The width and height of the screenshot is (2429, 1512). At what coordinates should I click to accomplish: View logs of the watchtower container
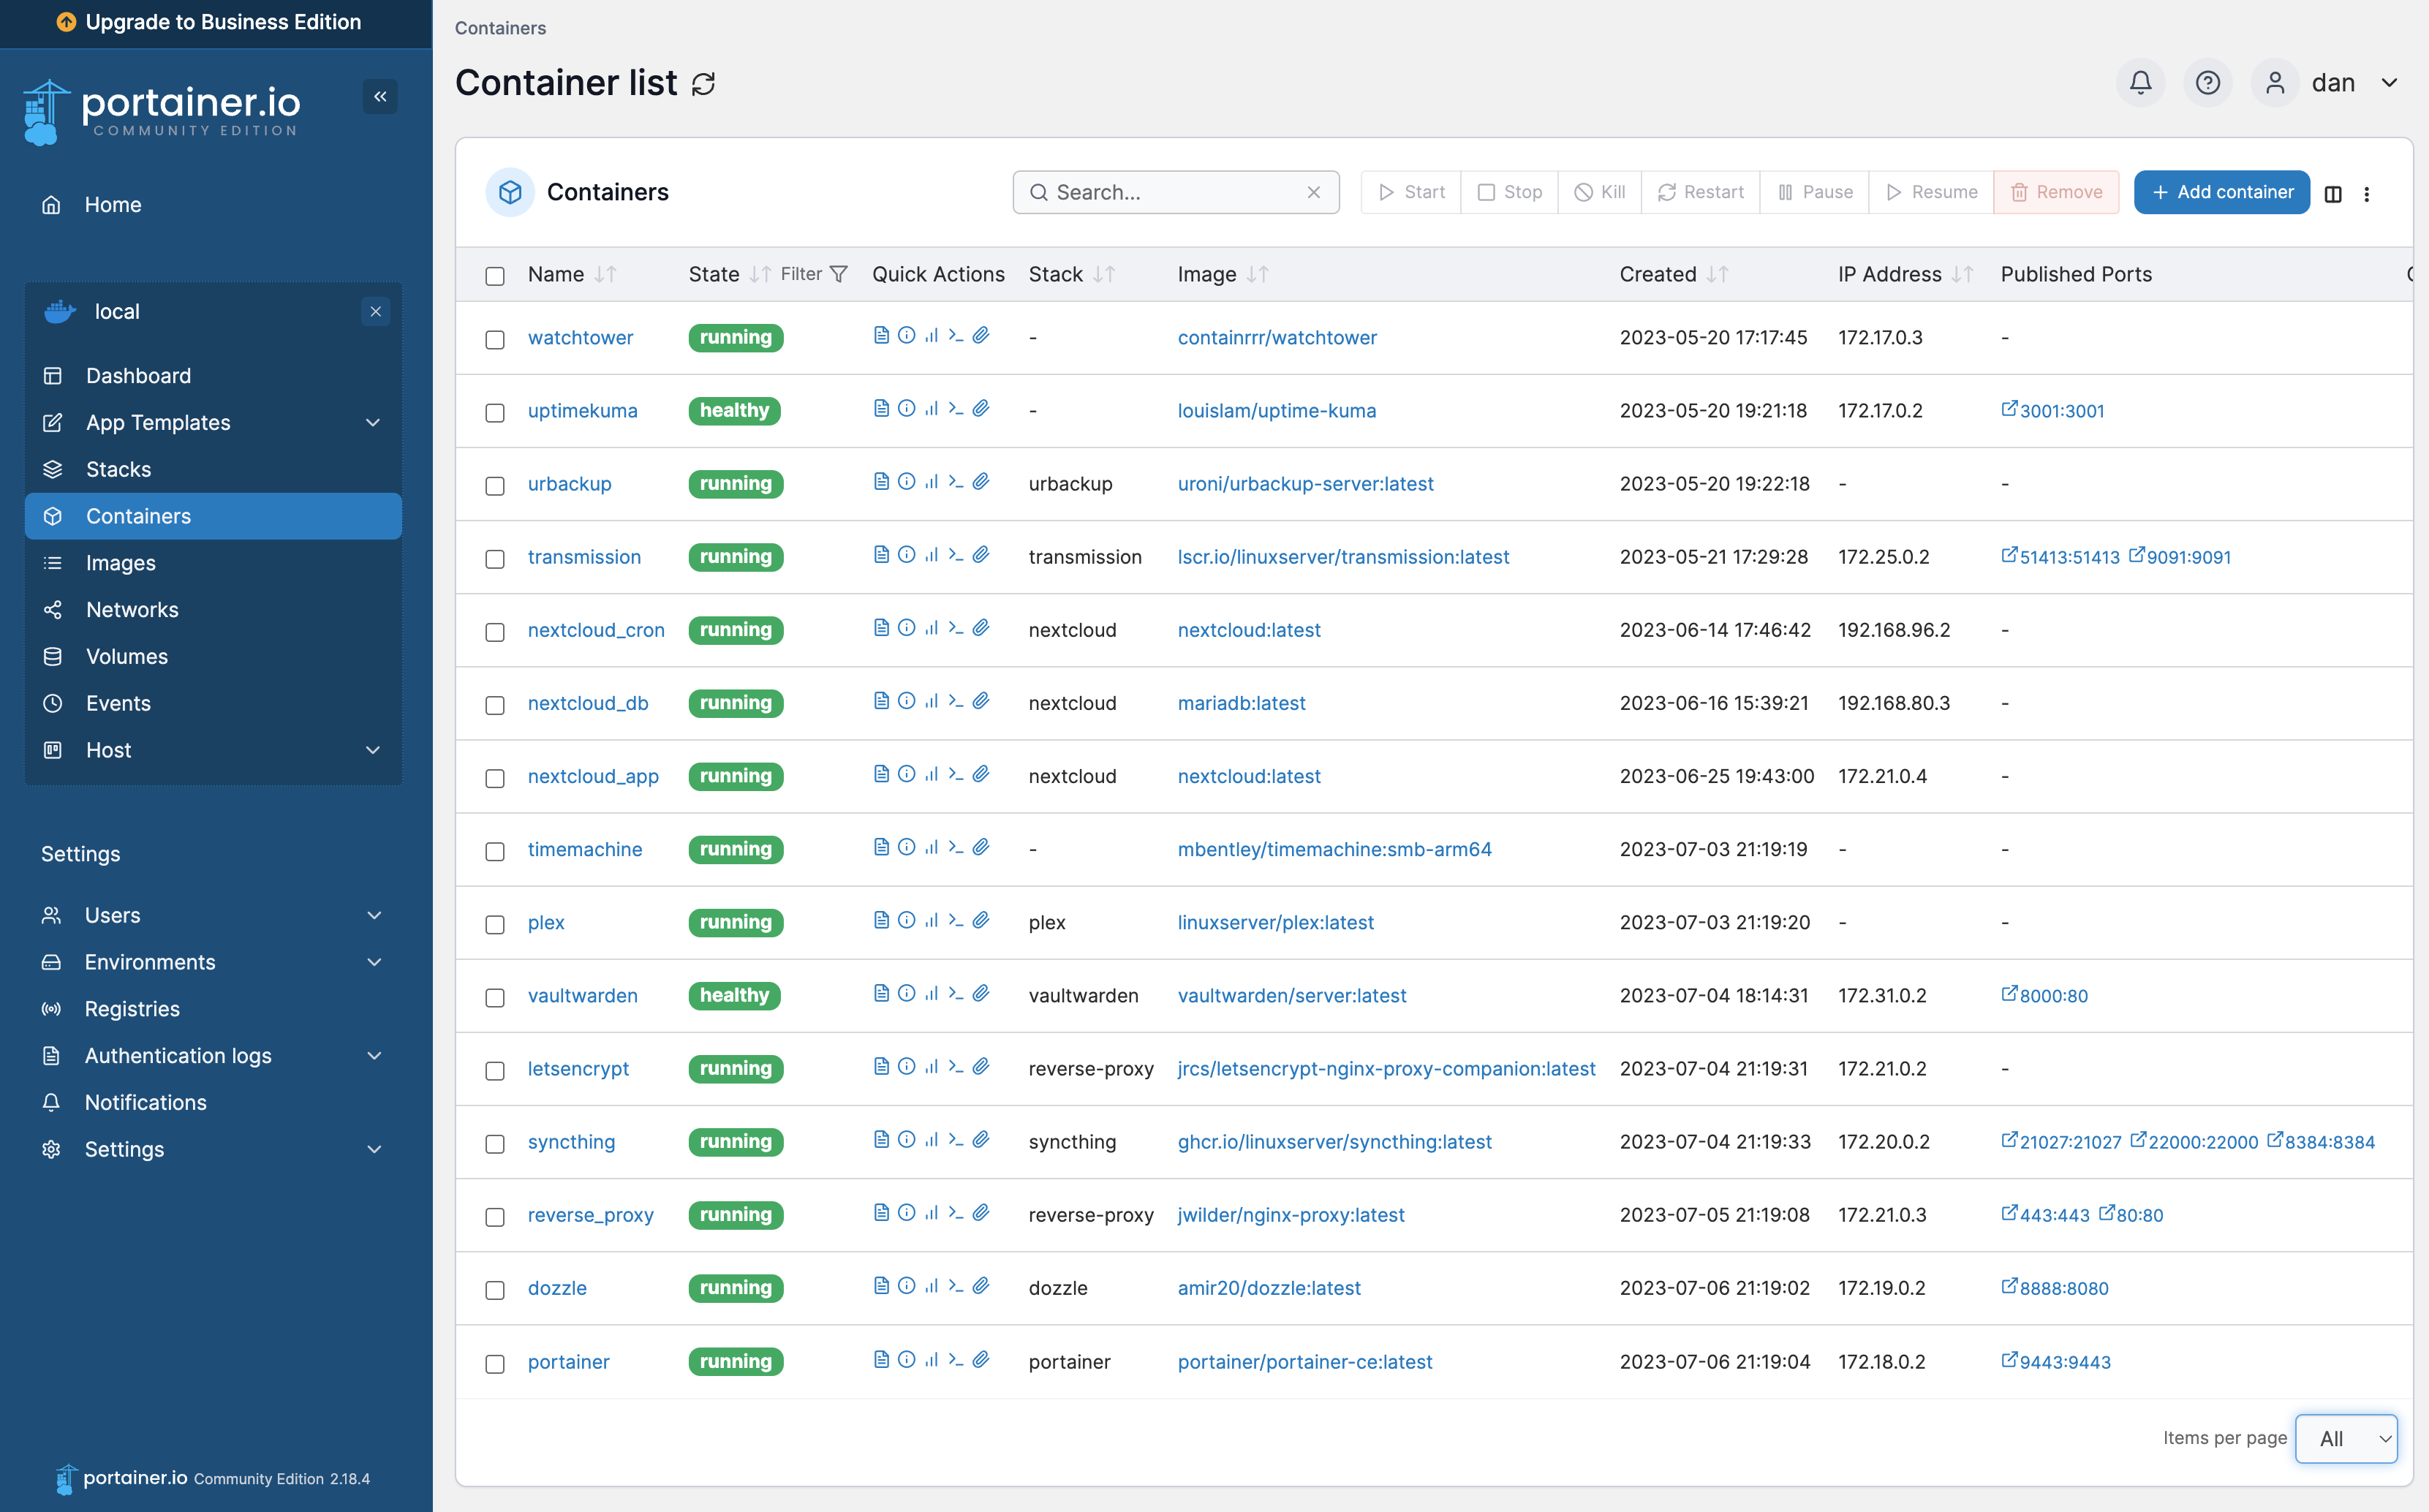(881, 335)
